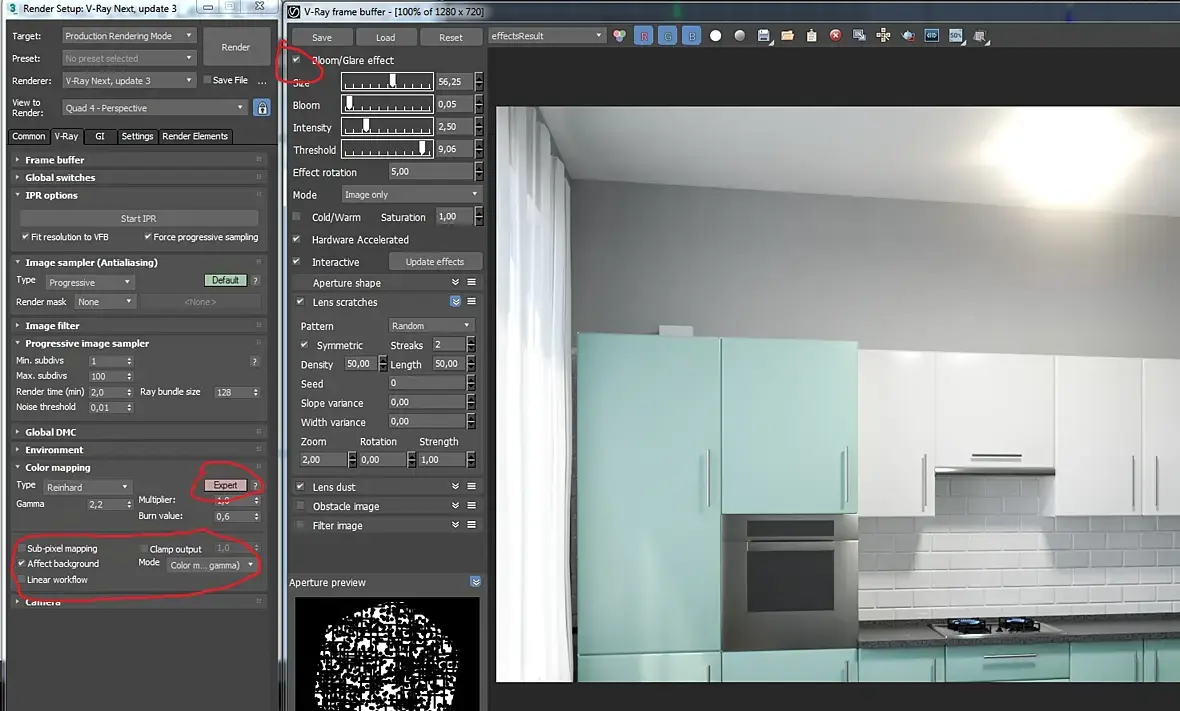Viewport: 1180px width, 711px height.
Task: Toggle Lens dust checkbox
Action: point(300,487)
